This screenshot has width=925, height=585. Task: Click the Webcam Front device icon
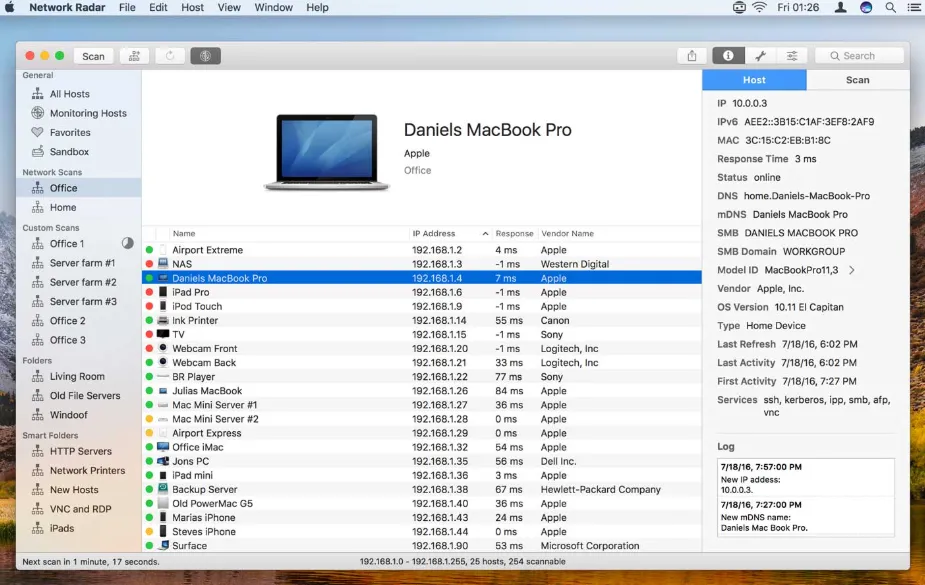[x=163, y=349]
